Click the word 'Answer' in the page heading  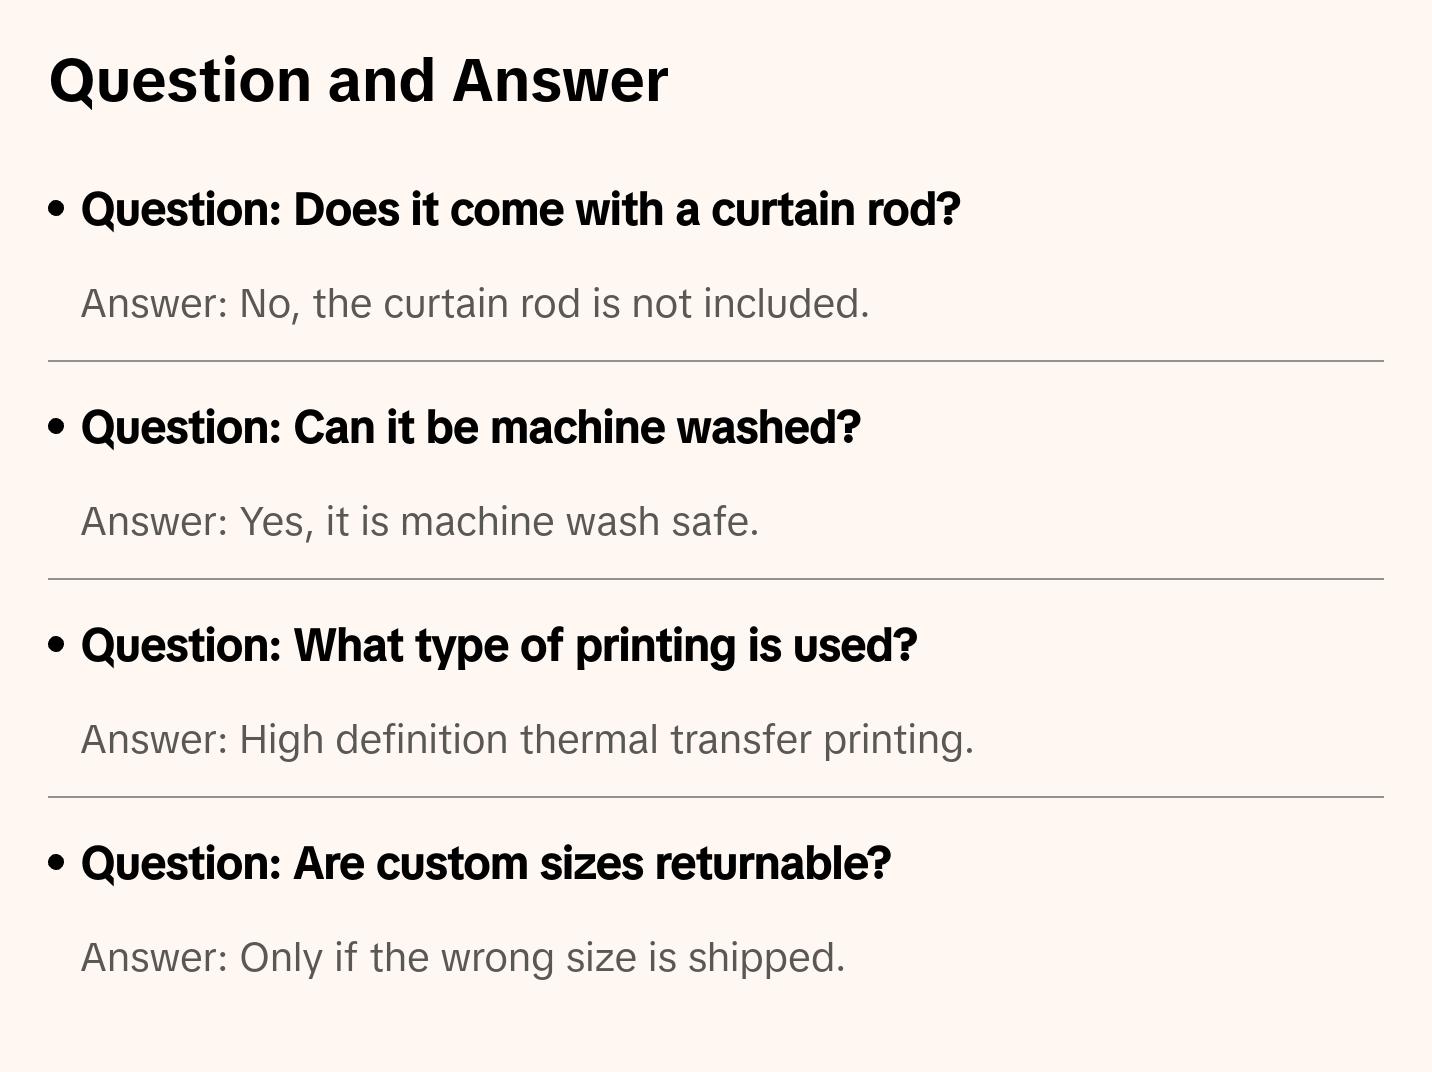click(560, 81)
